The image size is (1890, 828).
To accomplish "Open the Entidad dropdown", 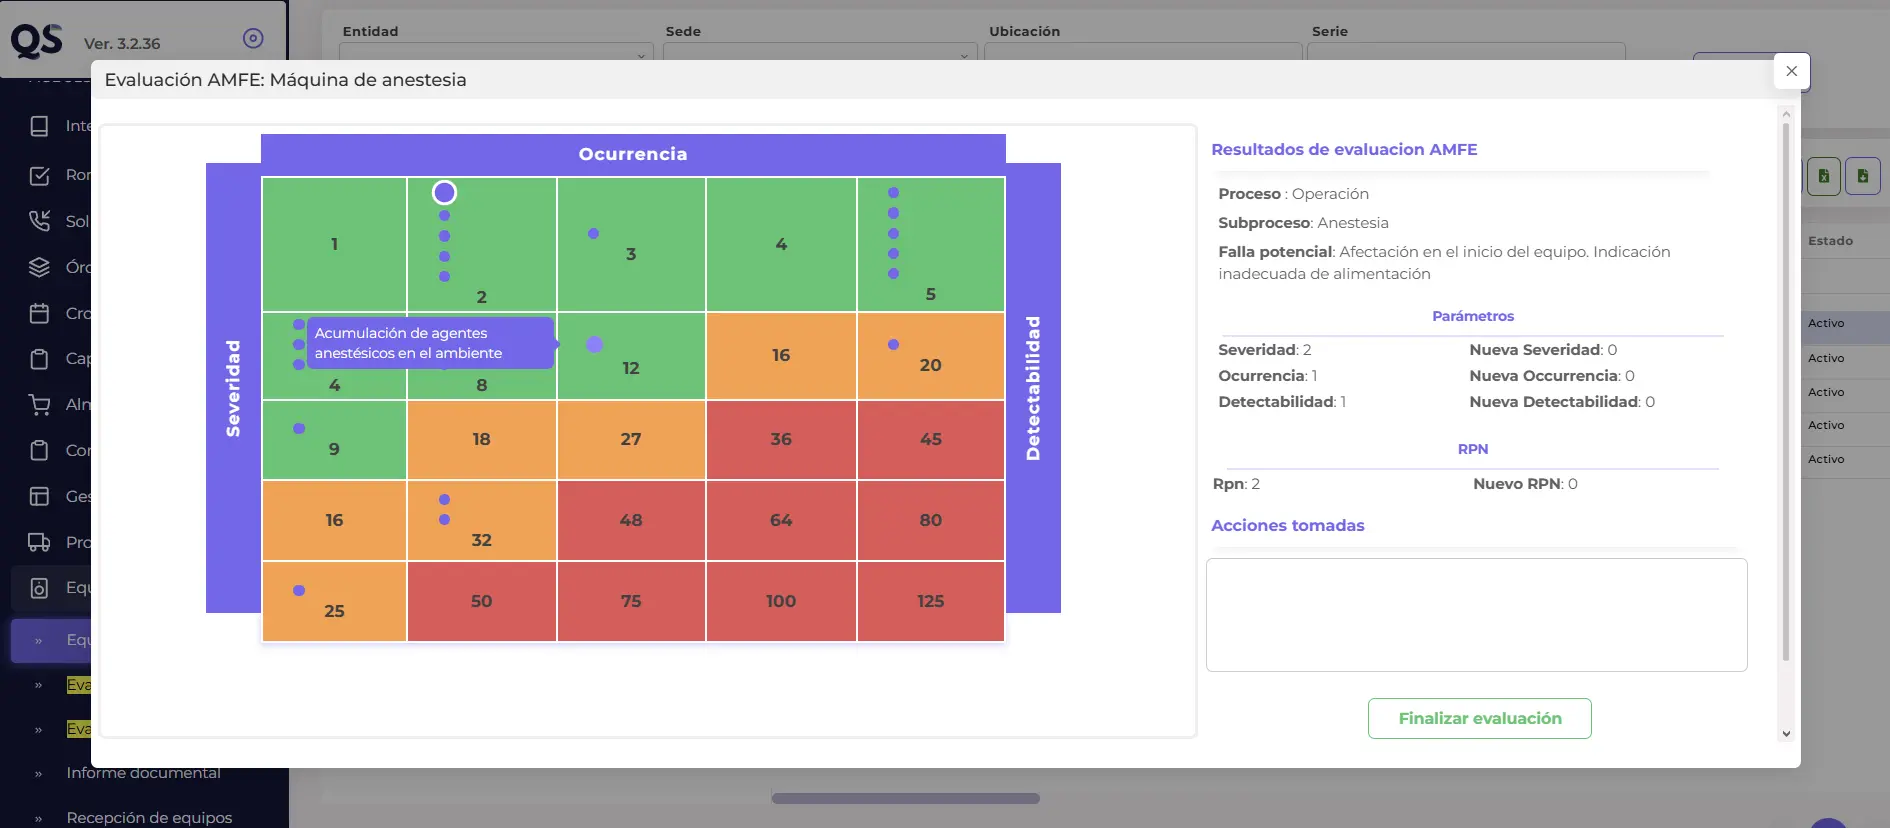I will tap(496, 52).
